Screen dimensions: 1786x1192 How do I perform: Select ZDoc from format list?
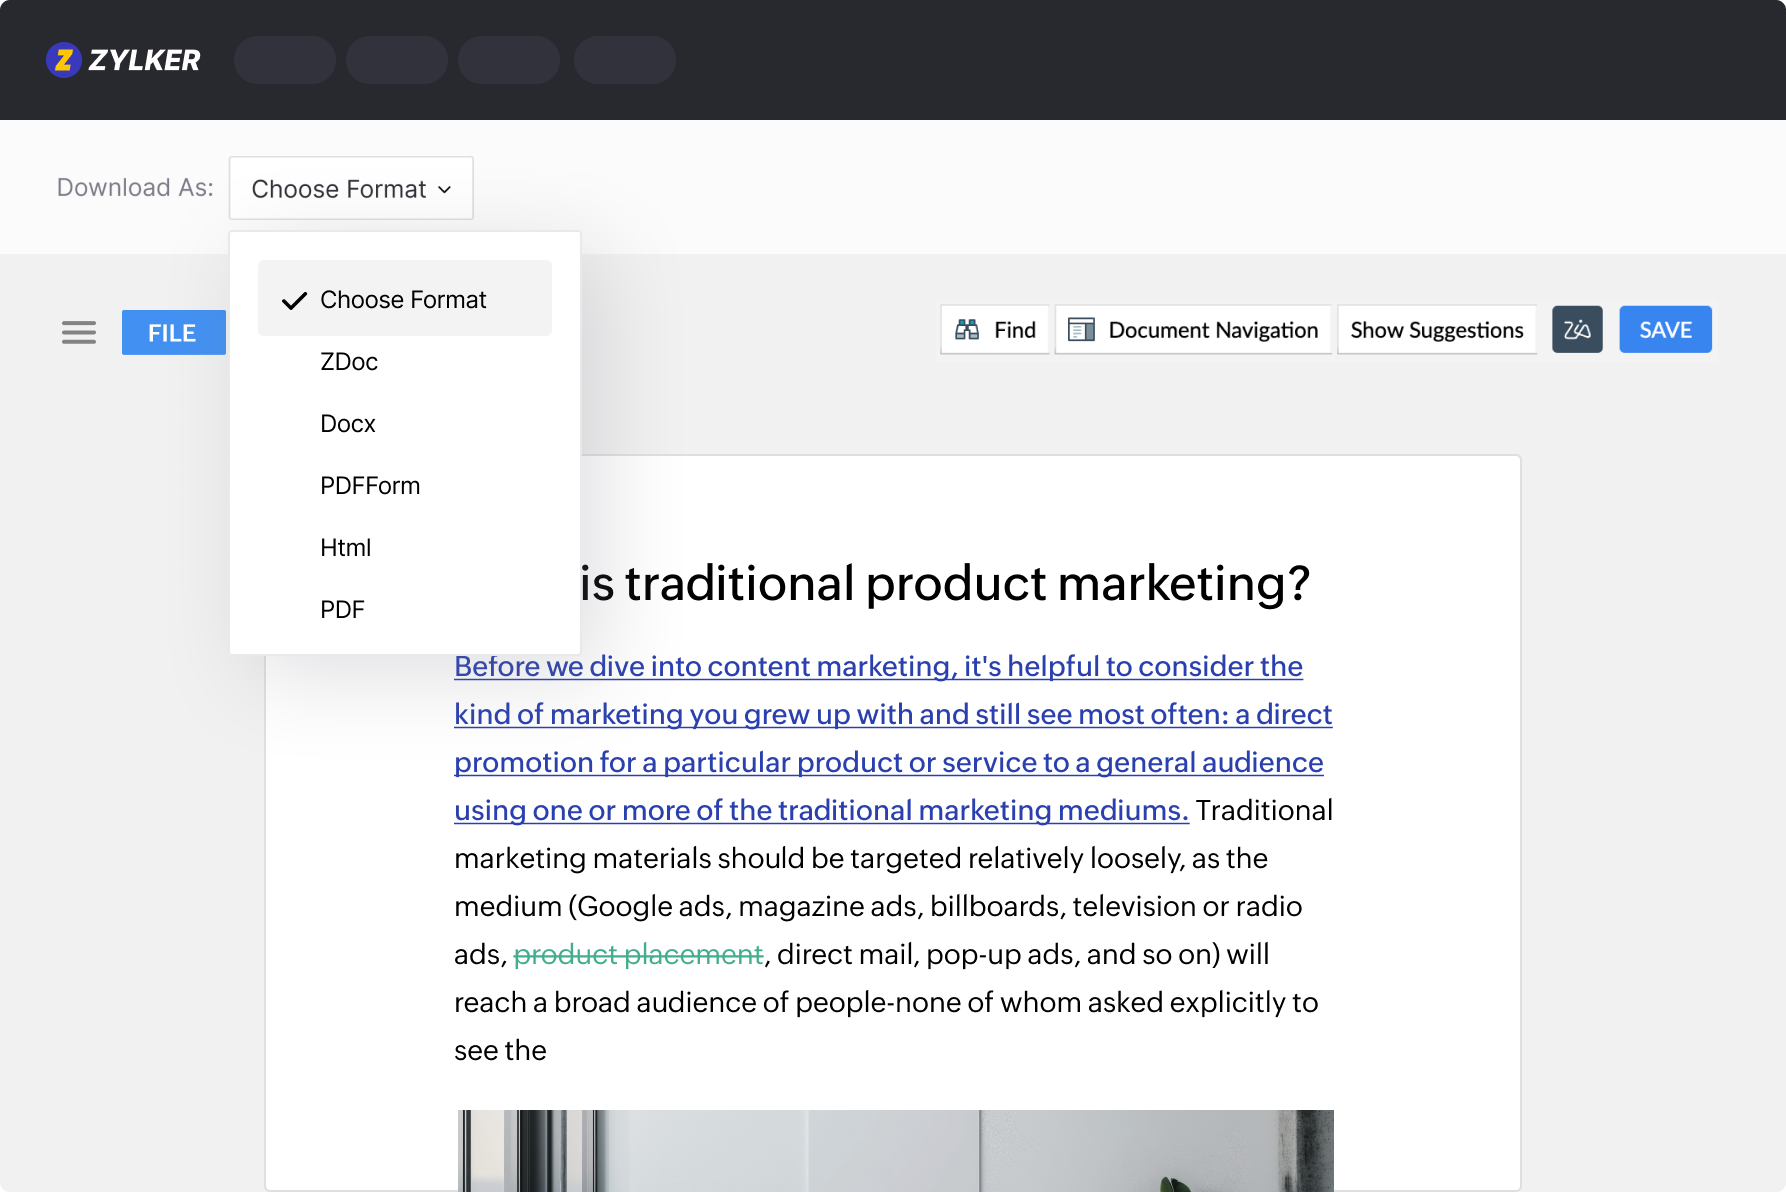tap(349, 362)
